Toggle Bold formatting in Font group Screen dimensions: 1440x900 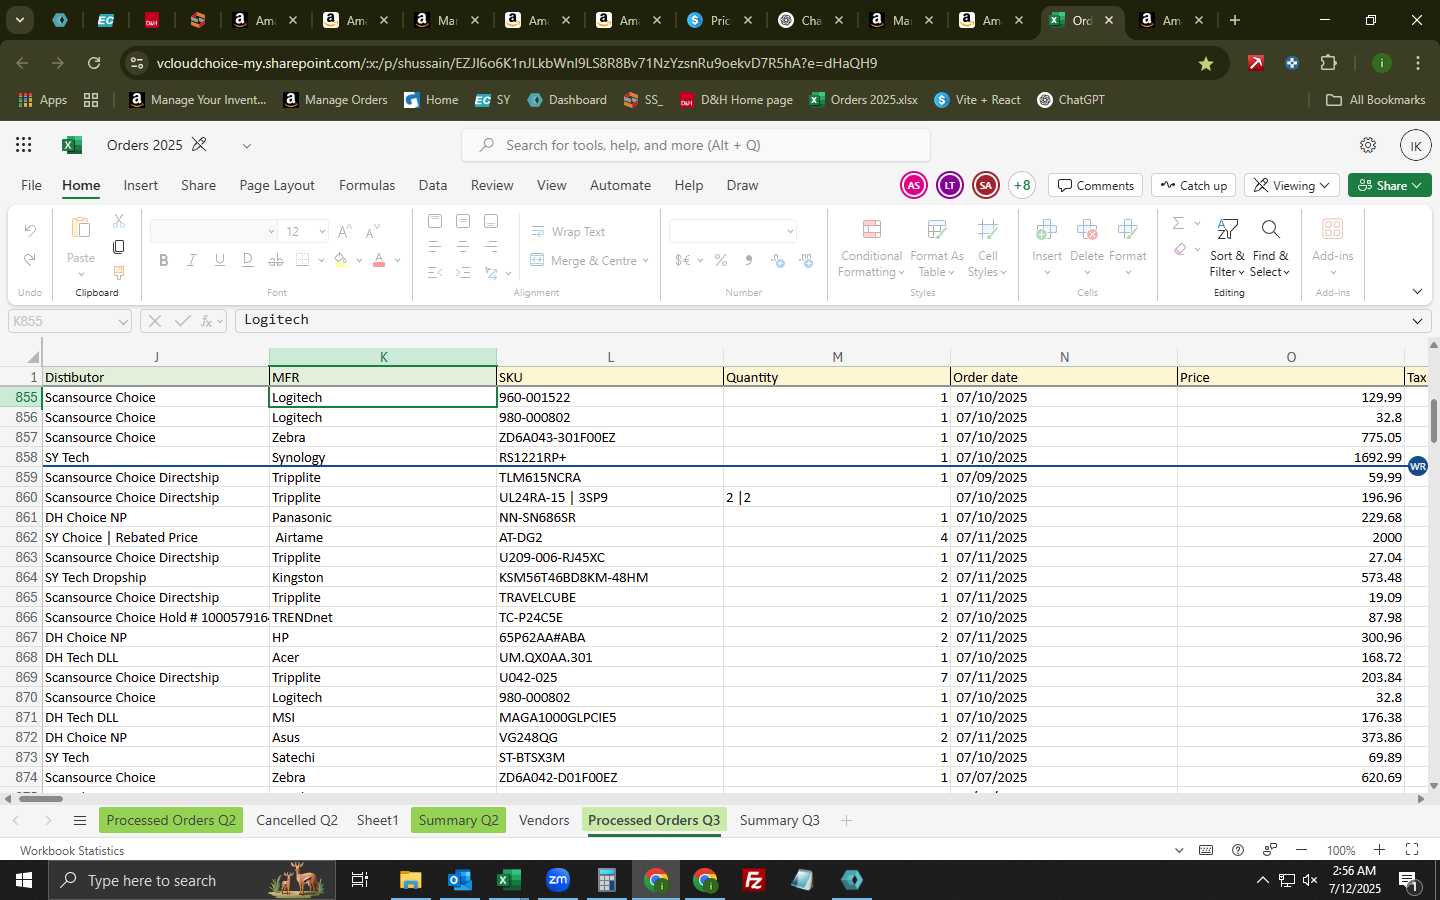tap(164, 260)
